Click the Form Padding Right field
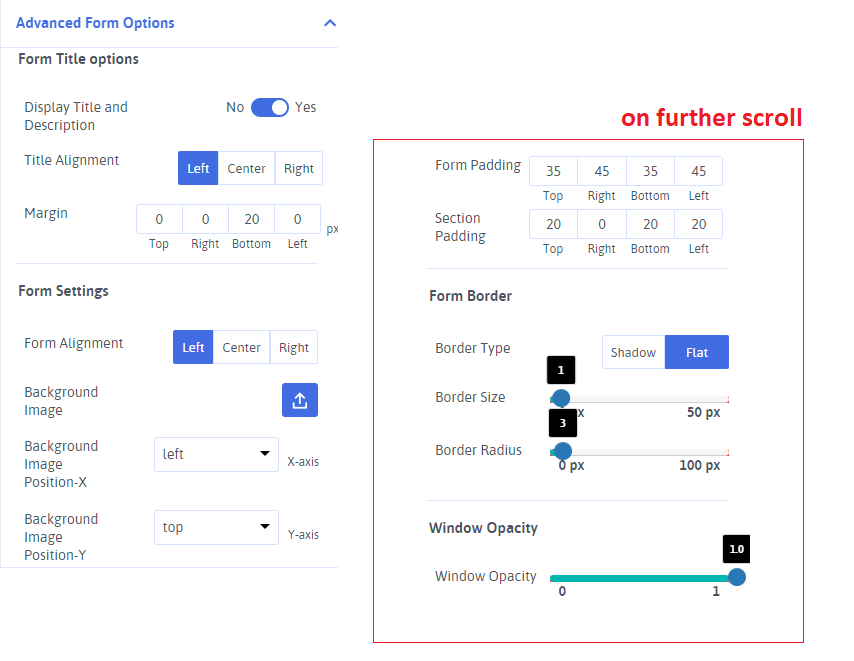Image resolution: width=854 pixels, height=661 pixels. click(x=601, y=171)
